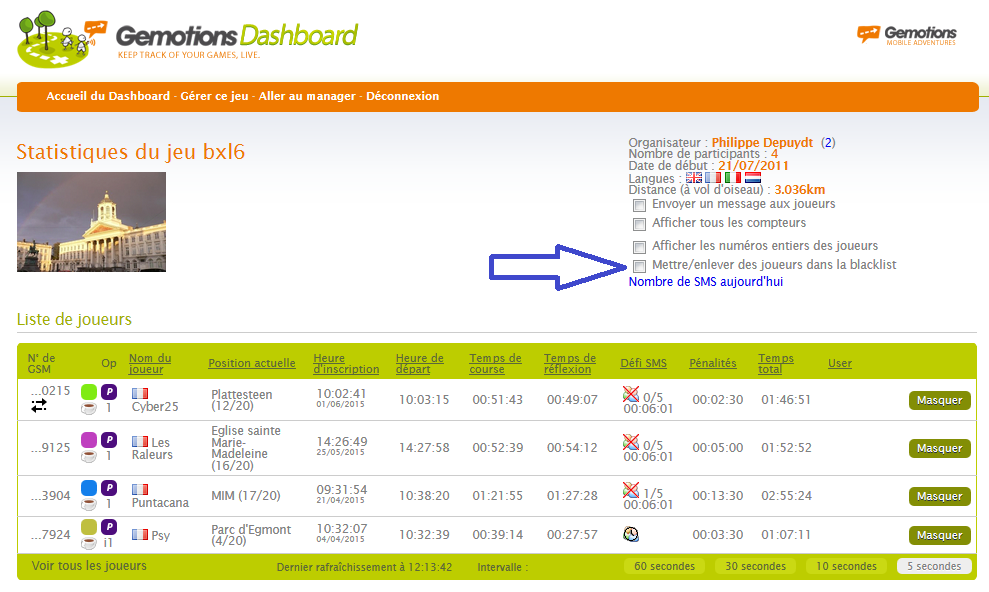Set refresh interval to 60 secondes
This screenshot has height=592, width=989.
[664, 566]
